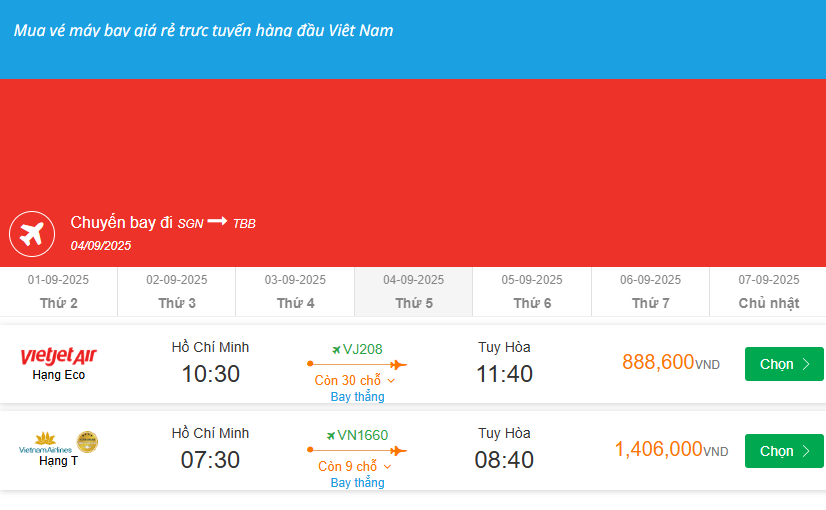Click the airplane icon beside Chuyến bay đi

[x=32, y=234]
